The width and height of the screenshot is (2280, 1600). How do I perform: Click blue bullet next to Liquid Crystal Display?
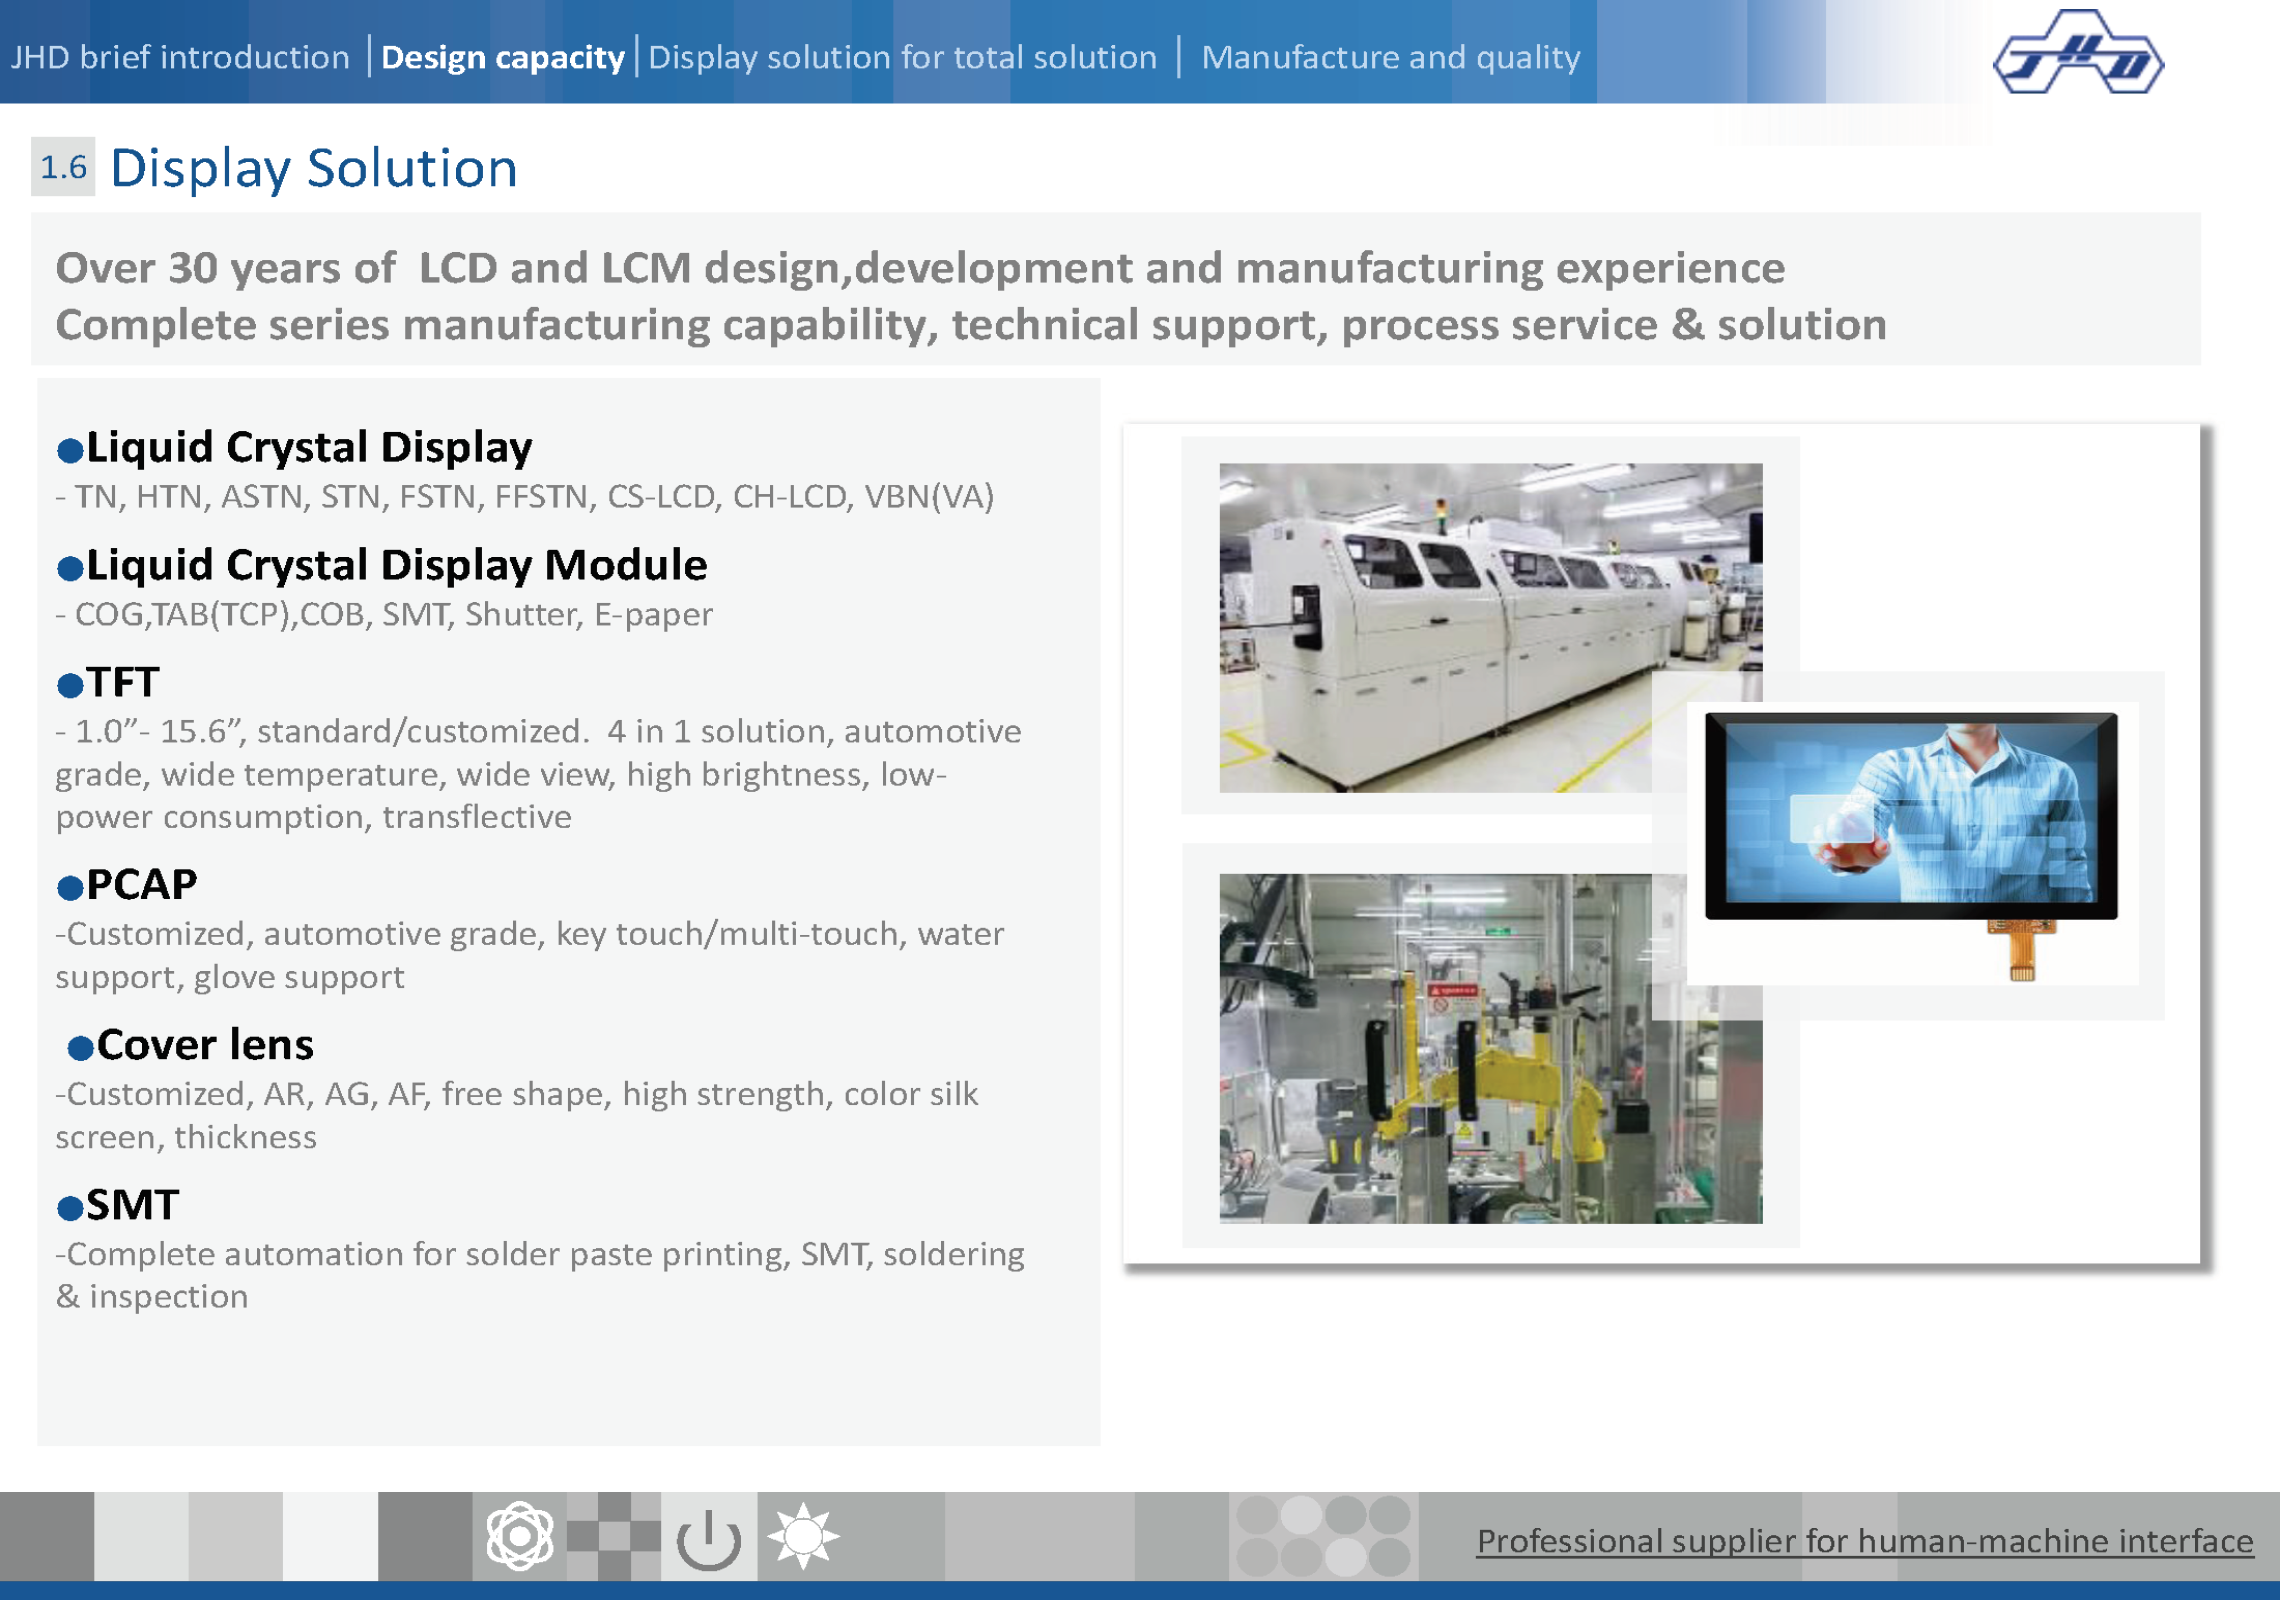(x=70, y=451)
